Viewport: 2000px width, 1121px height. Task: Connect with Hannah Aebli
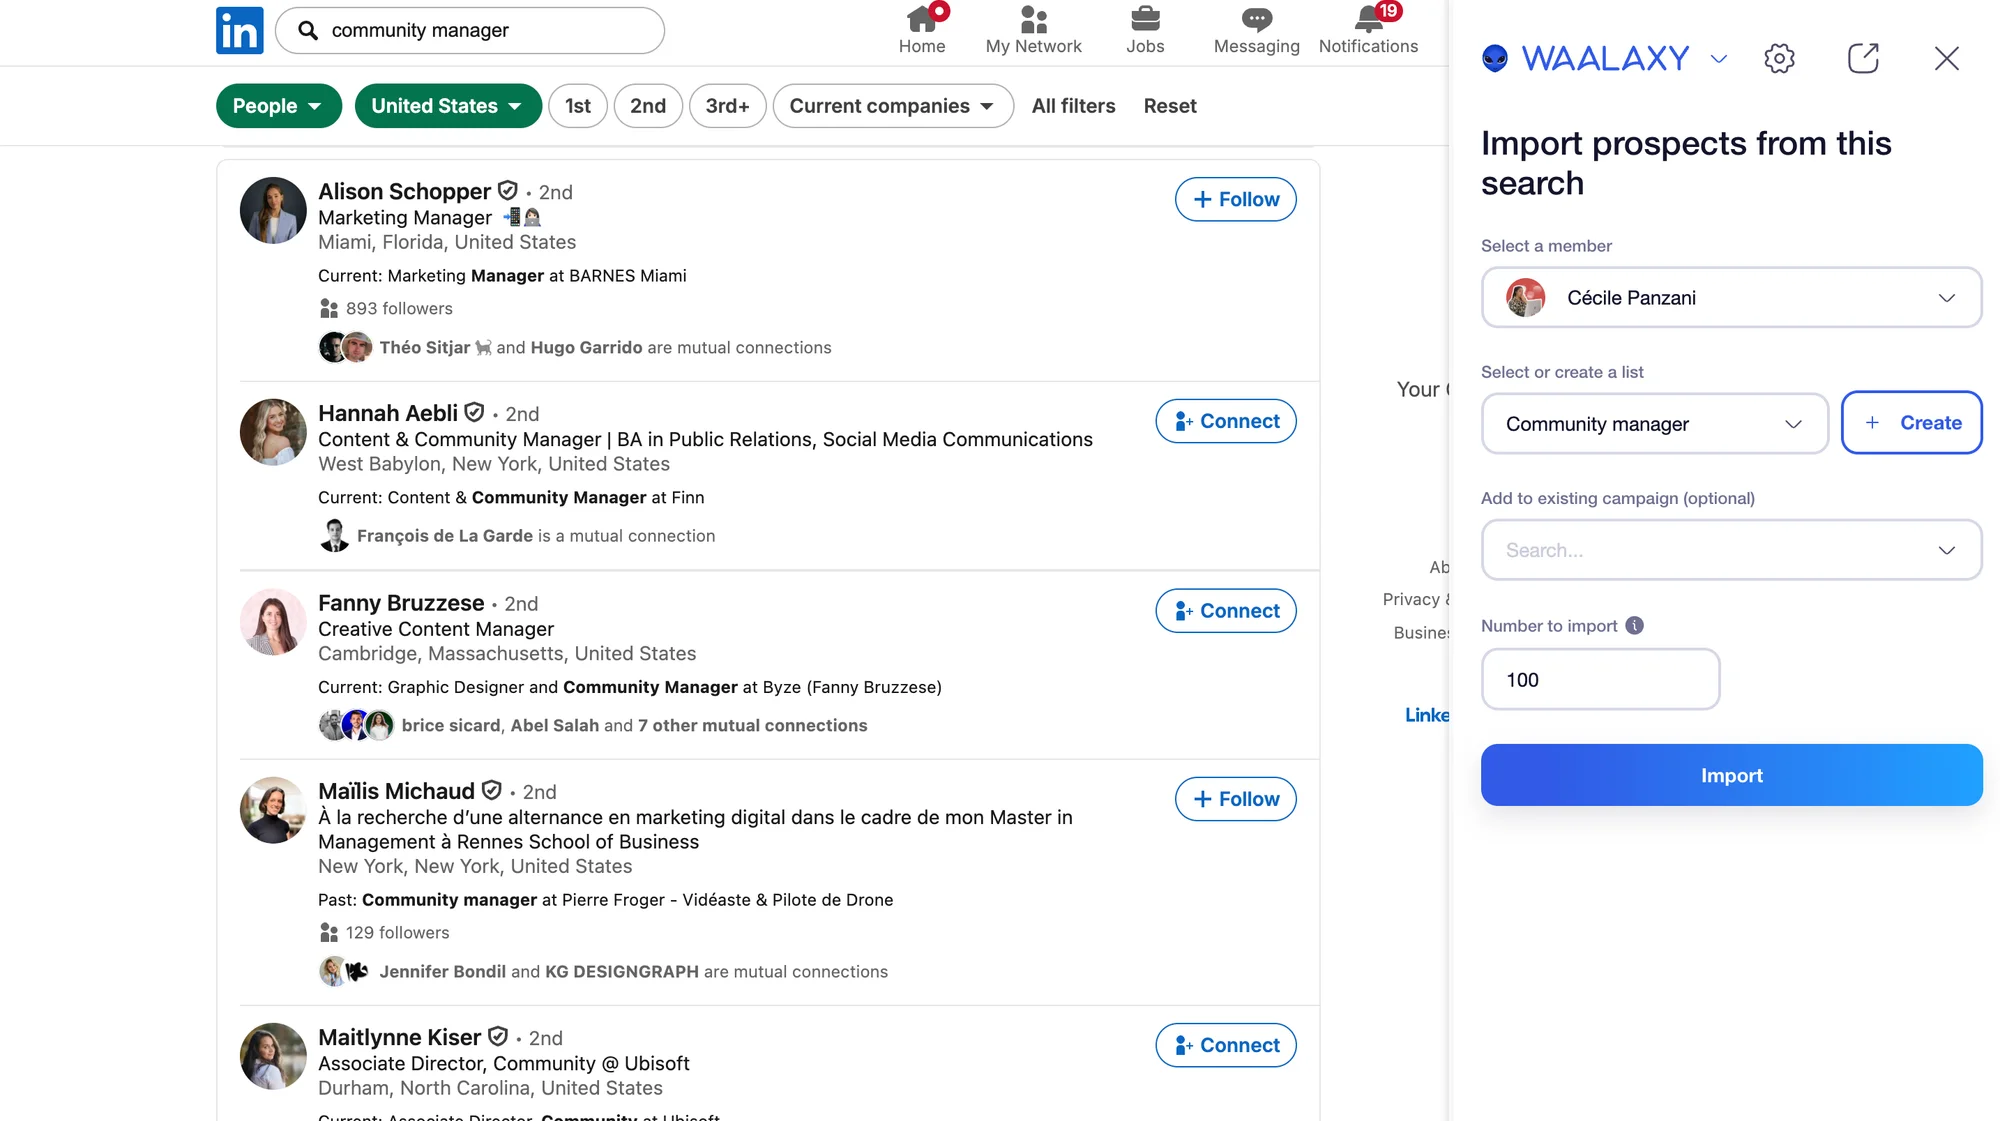[1226, 421]
